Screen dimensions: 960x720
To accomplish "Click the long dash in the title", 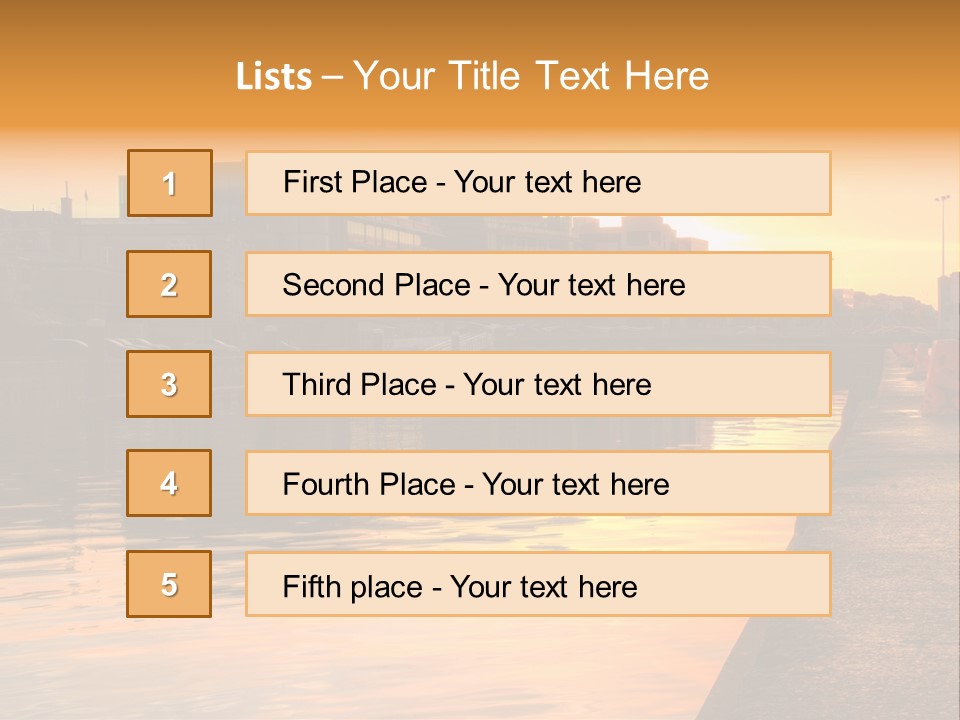I will click(332, 77).
